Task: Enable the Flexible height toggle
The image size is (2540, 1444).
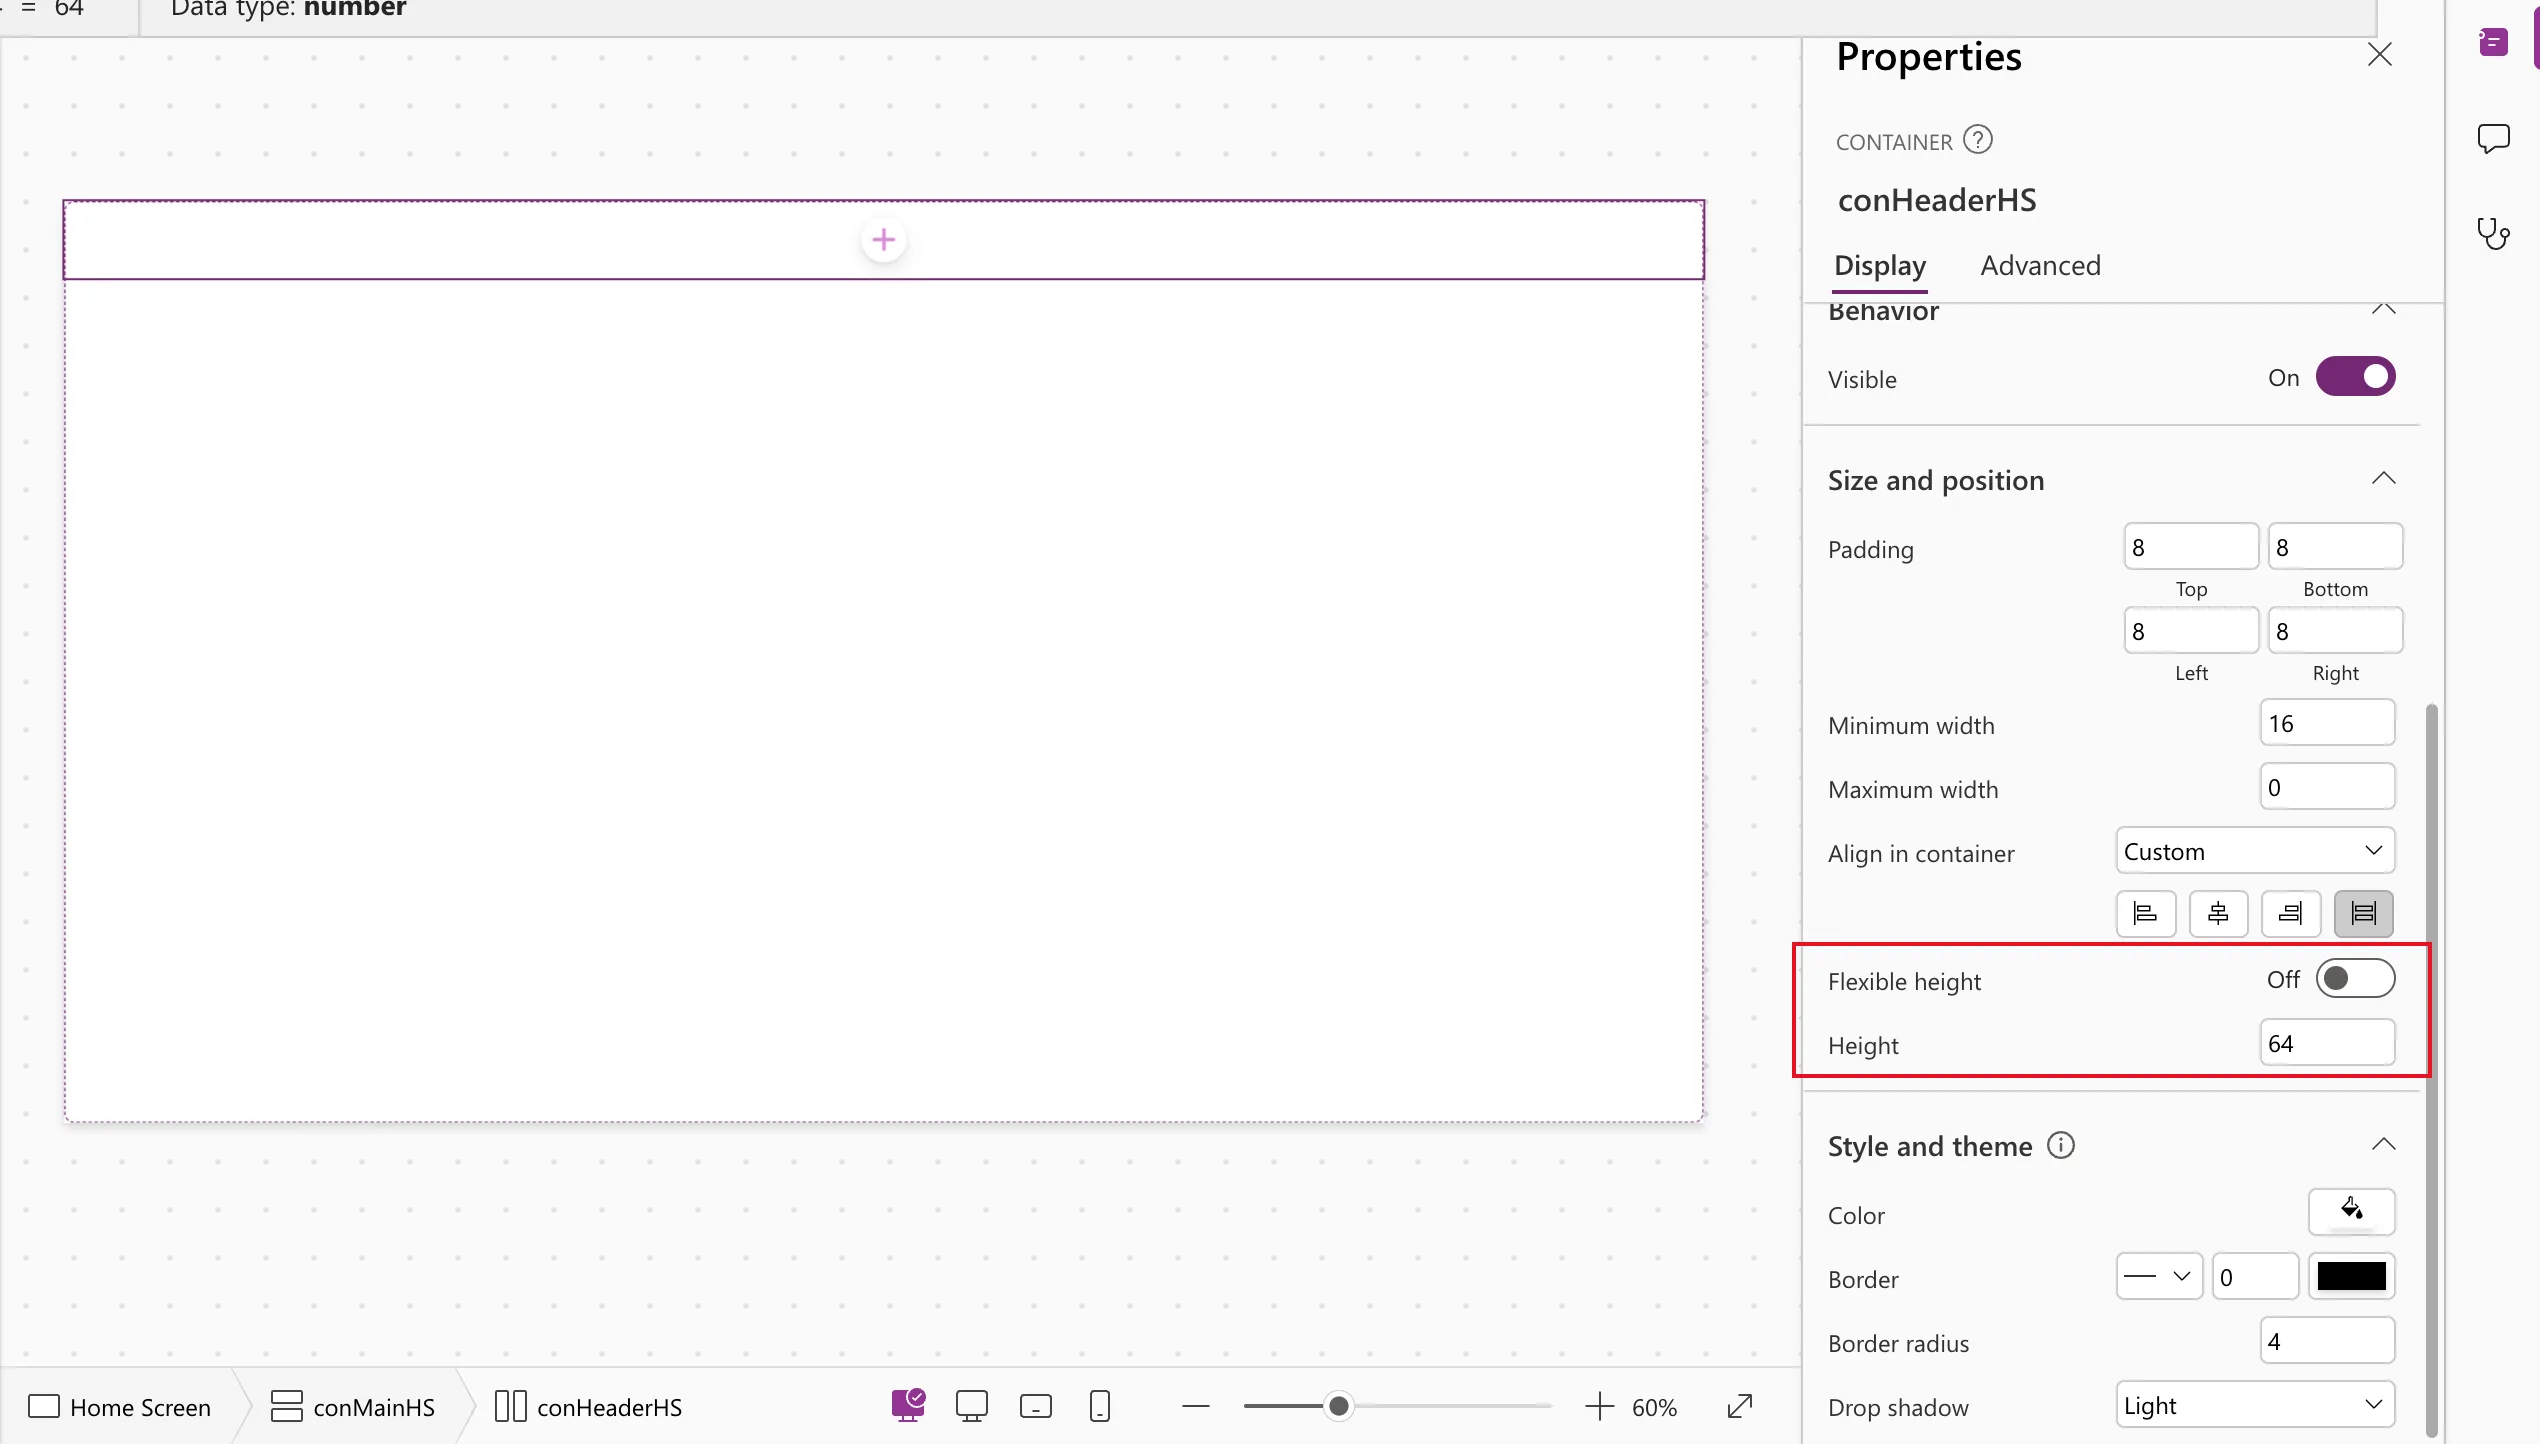Action: 2355,979
